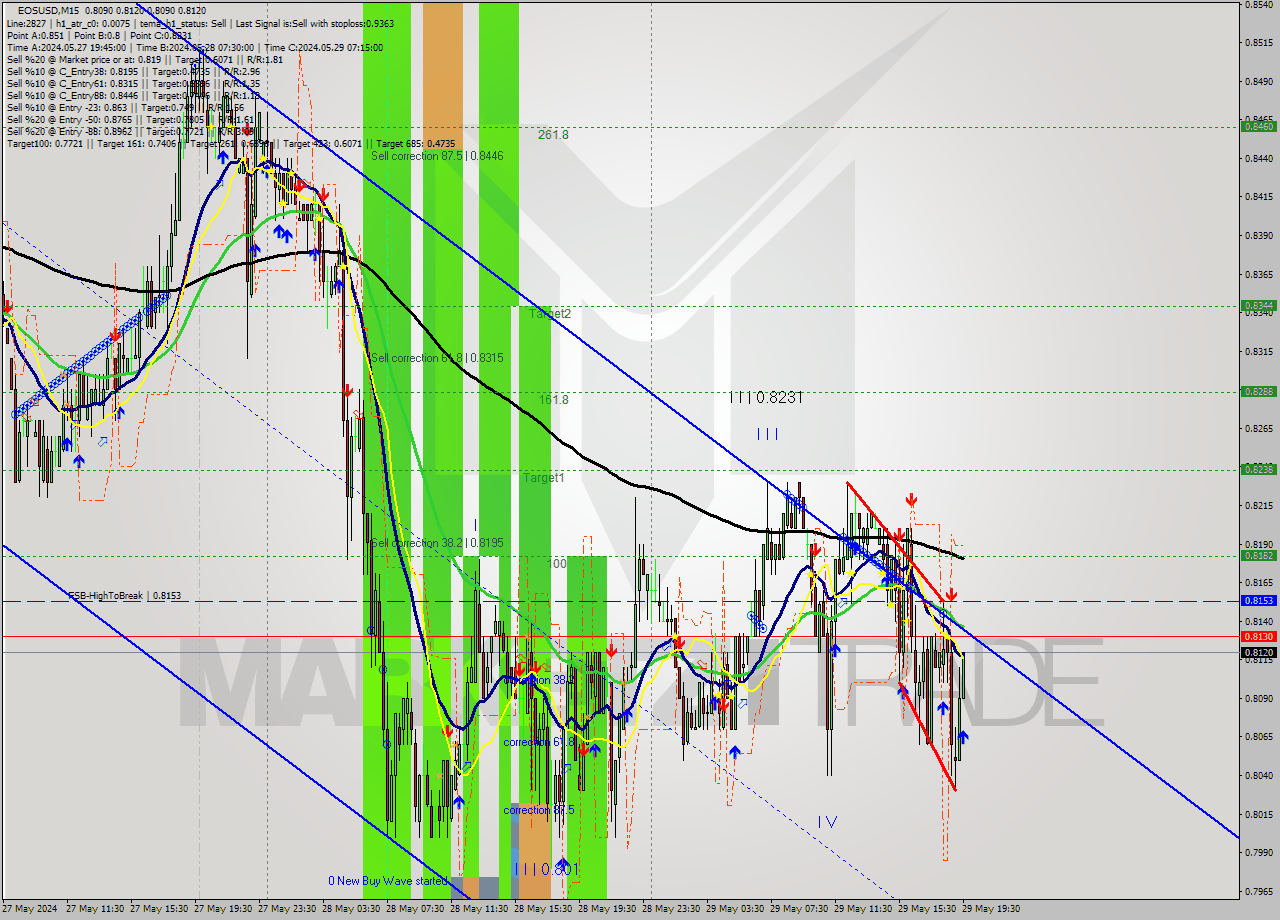Click the '27 May 19:30' time label
Screen dimensions: 1280x920
(223, 909)
